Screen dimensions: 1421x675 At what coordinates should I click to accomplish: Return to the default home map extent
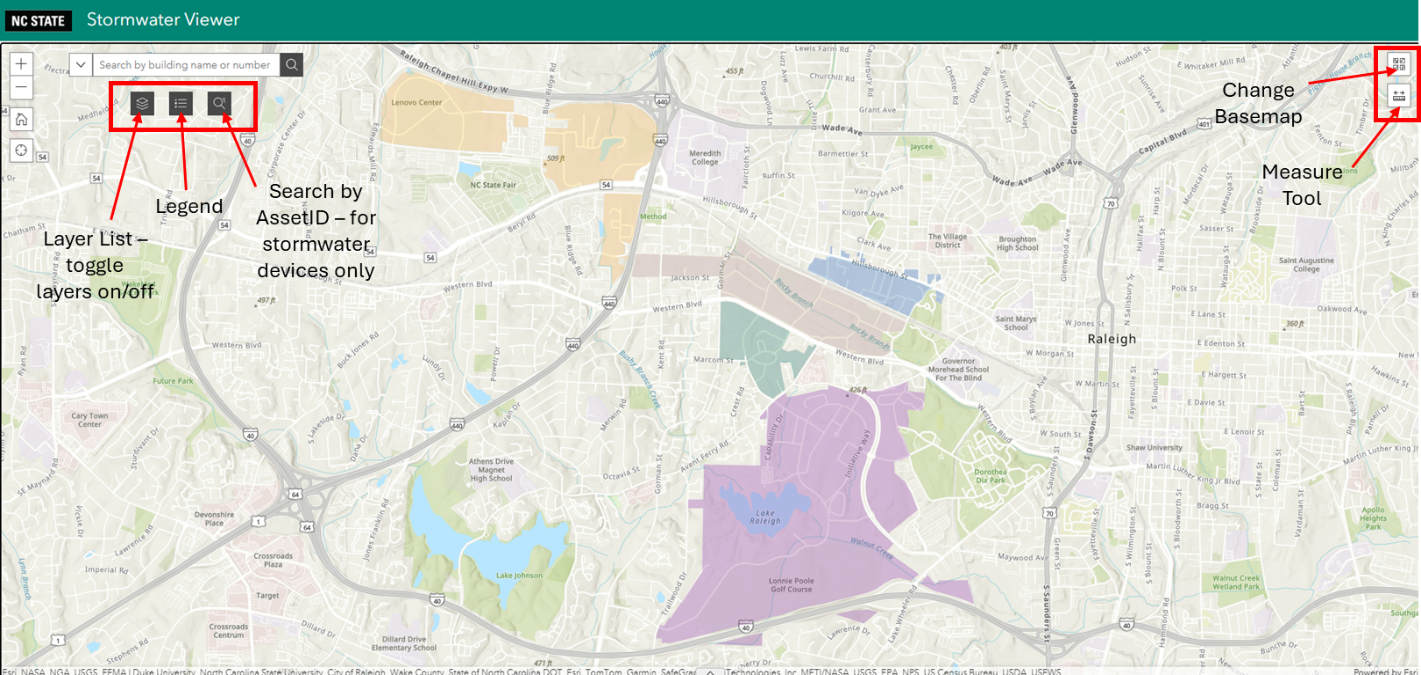[x=22, y=120]
